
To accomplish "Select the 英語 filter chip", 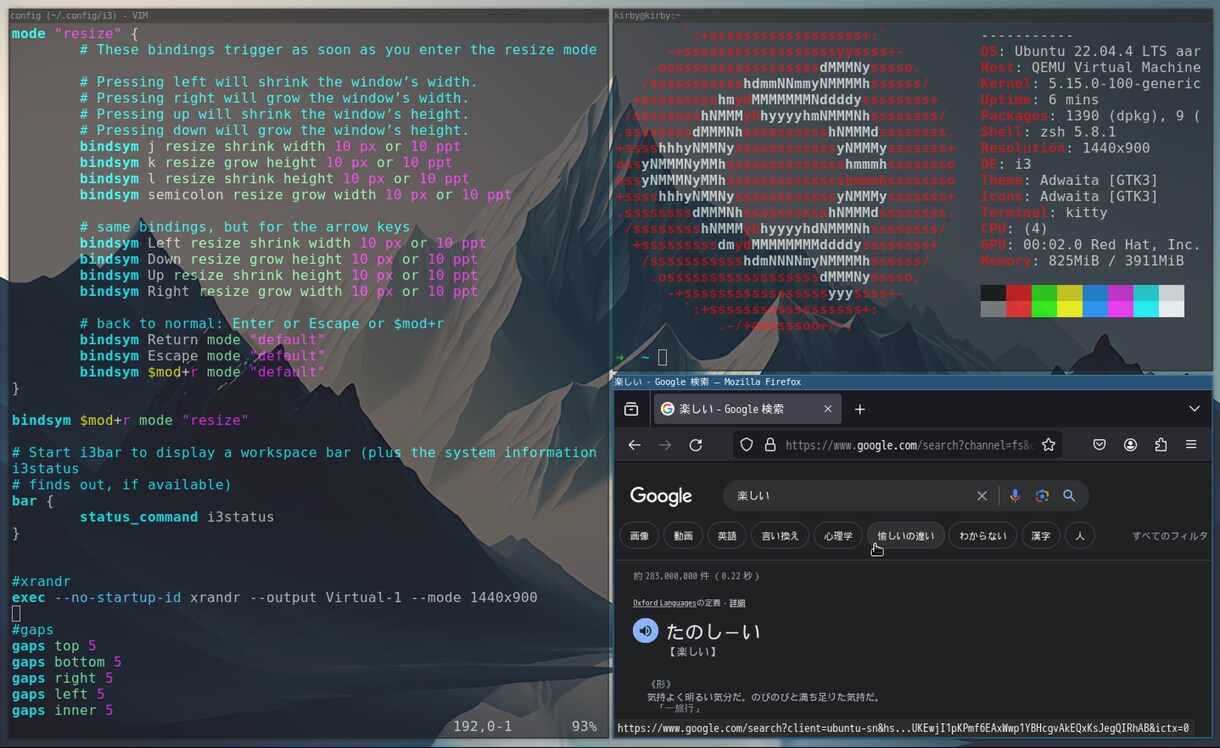I will 727,536.
